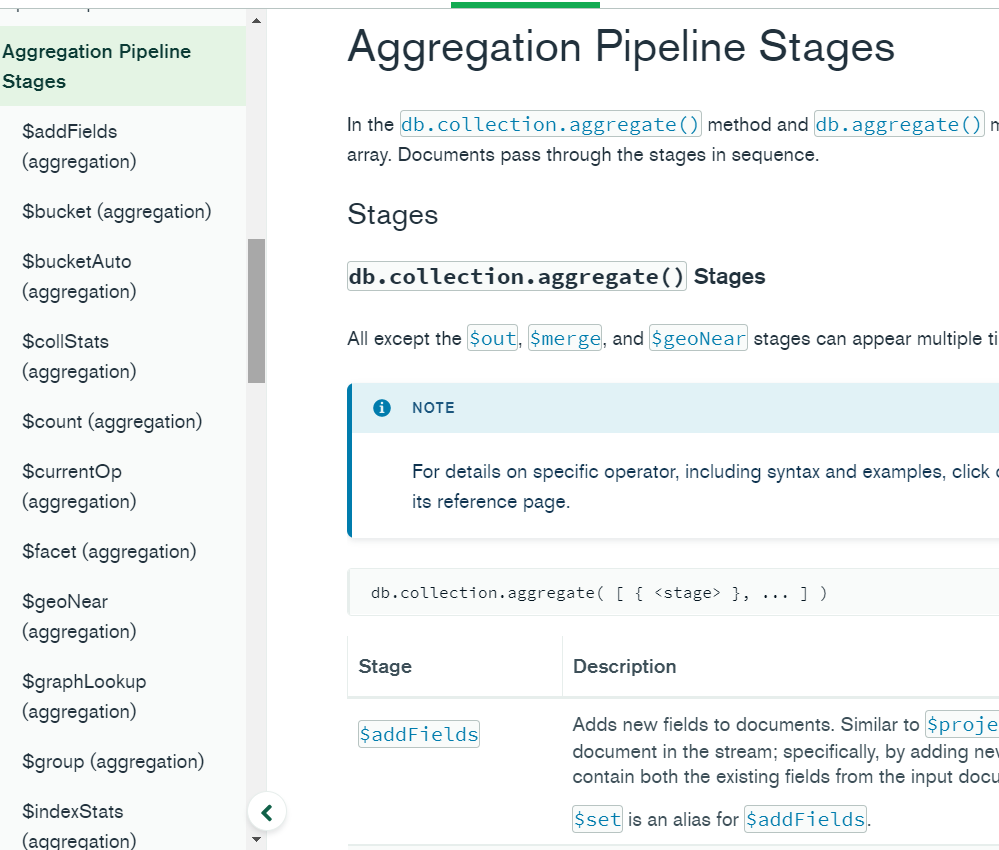Click the sidebar scroll up arrow

click(256, 20)
